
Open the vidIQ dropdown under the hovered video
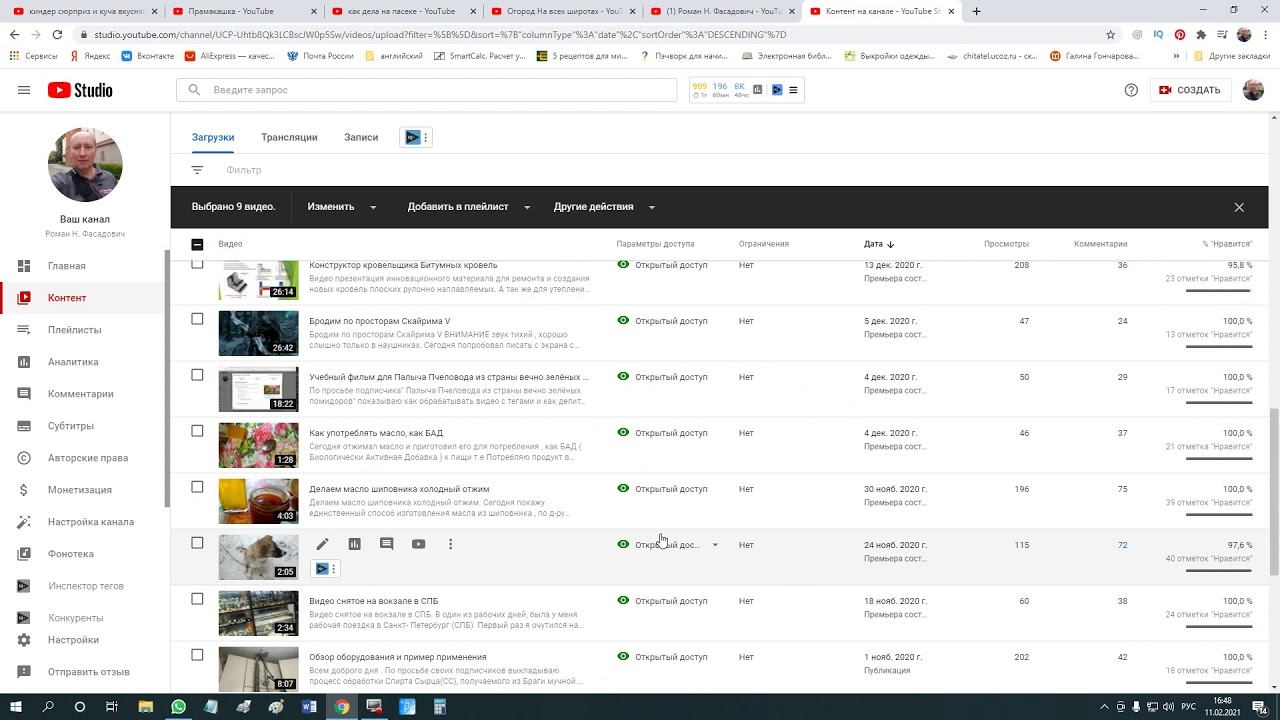325,569
